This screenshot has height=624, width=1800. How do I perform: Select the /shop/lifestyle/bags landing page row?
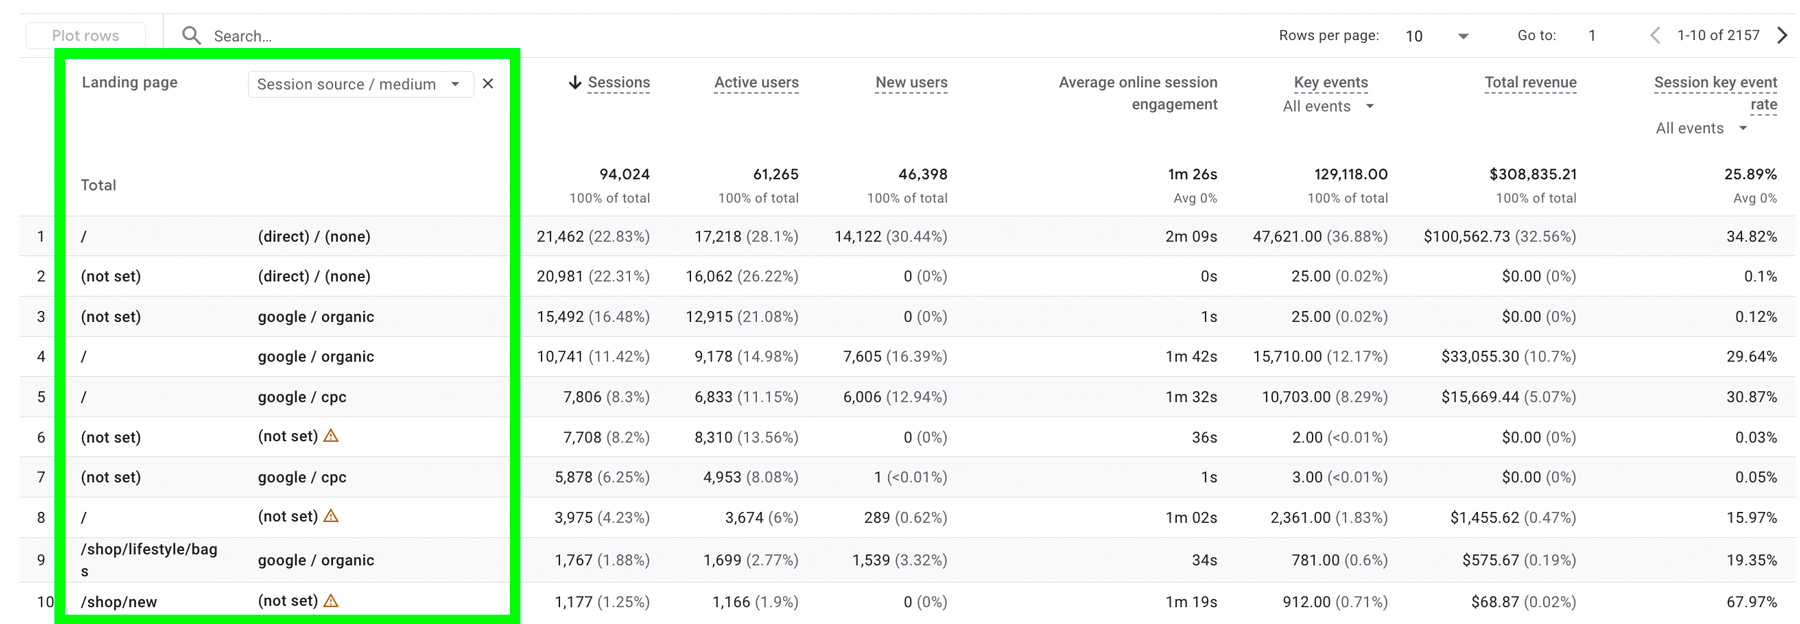click(149, 560)
